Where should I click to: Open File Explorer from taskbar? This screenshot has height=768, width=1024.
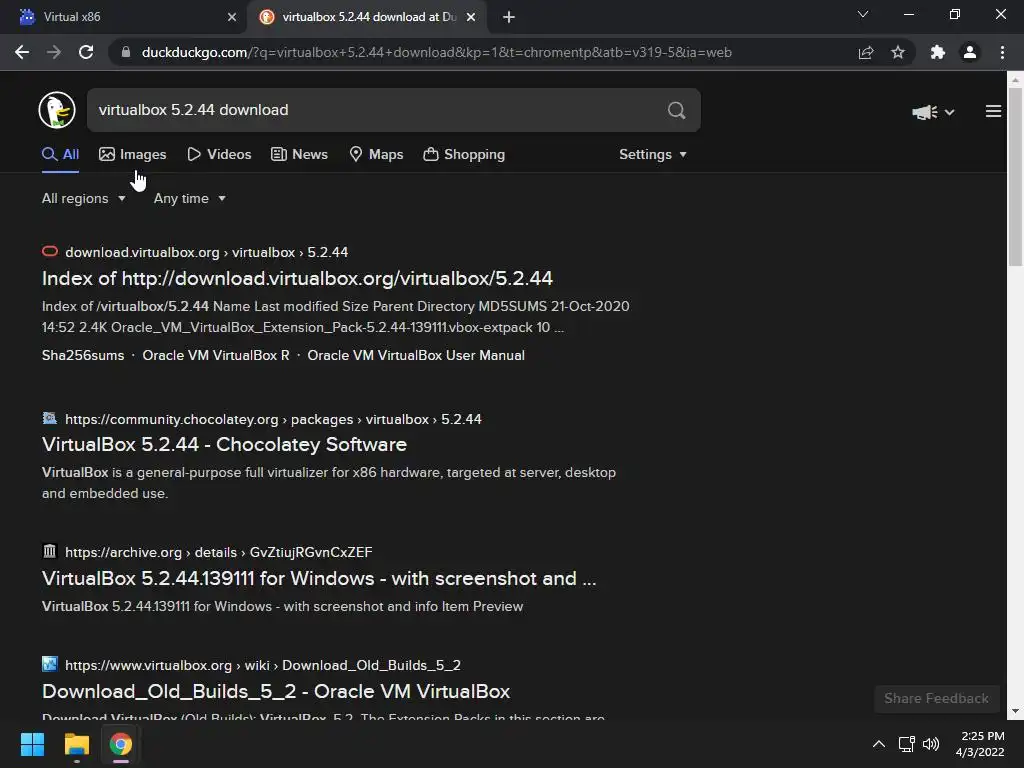[76, 744]
